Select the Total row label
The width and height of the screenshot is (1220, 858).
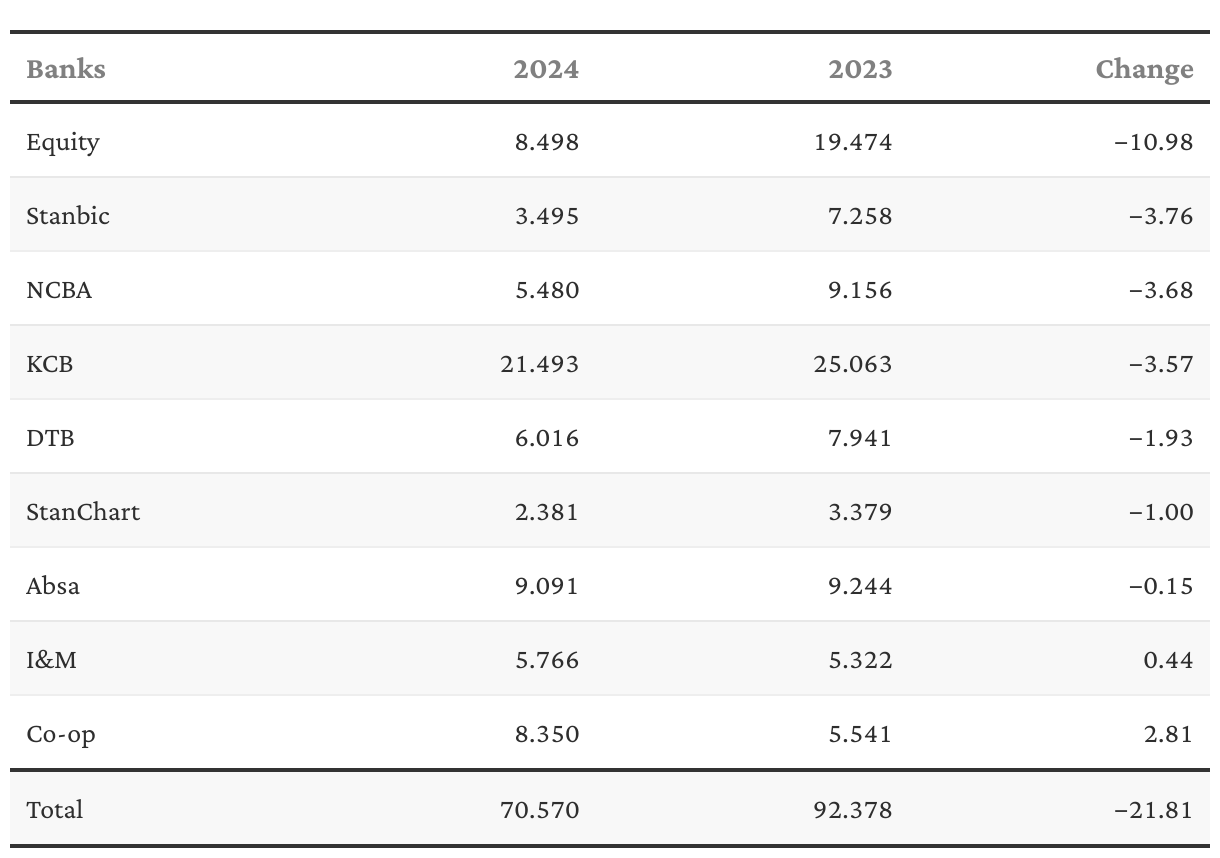click(x=55, y=809)
